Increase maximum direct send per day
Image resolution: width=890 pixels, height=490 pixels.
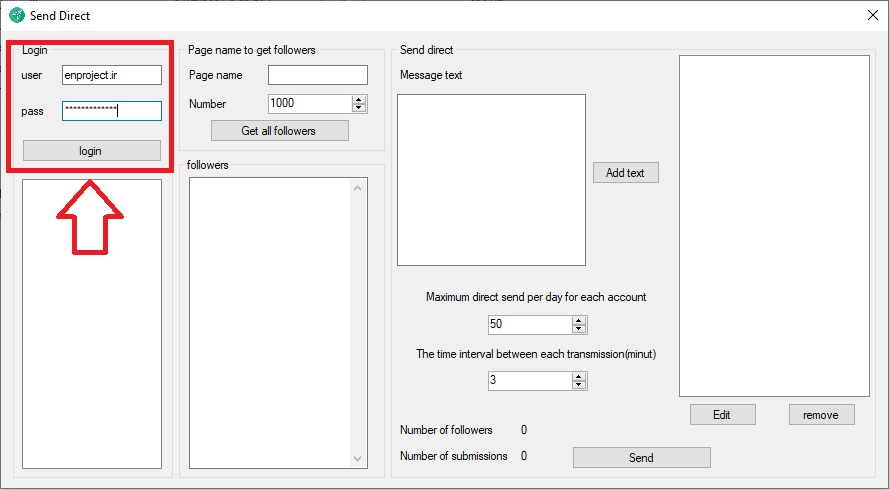579,320
